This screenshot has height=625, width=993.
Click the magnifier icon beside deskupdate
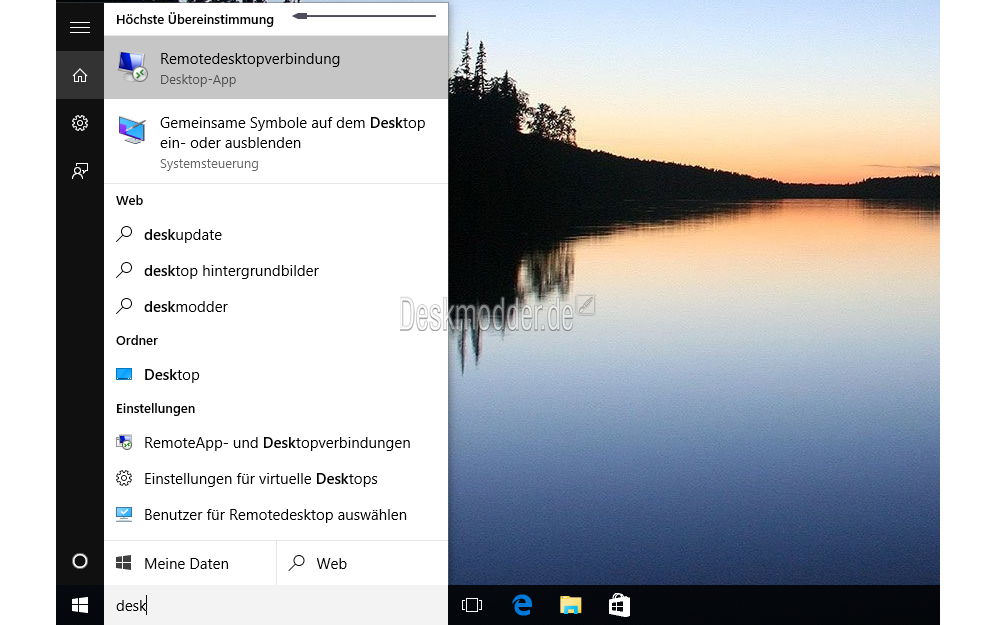125,234
